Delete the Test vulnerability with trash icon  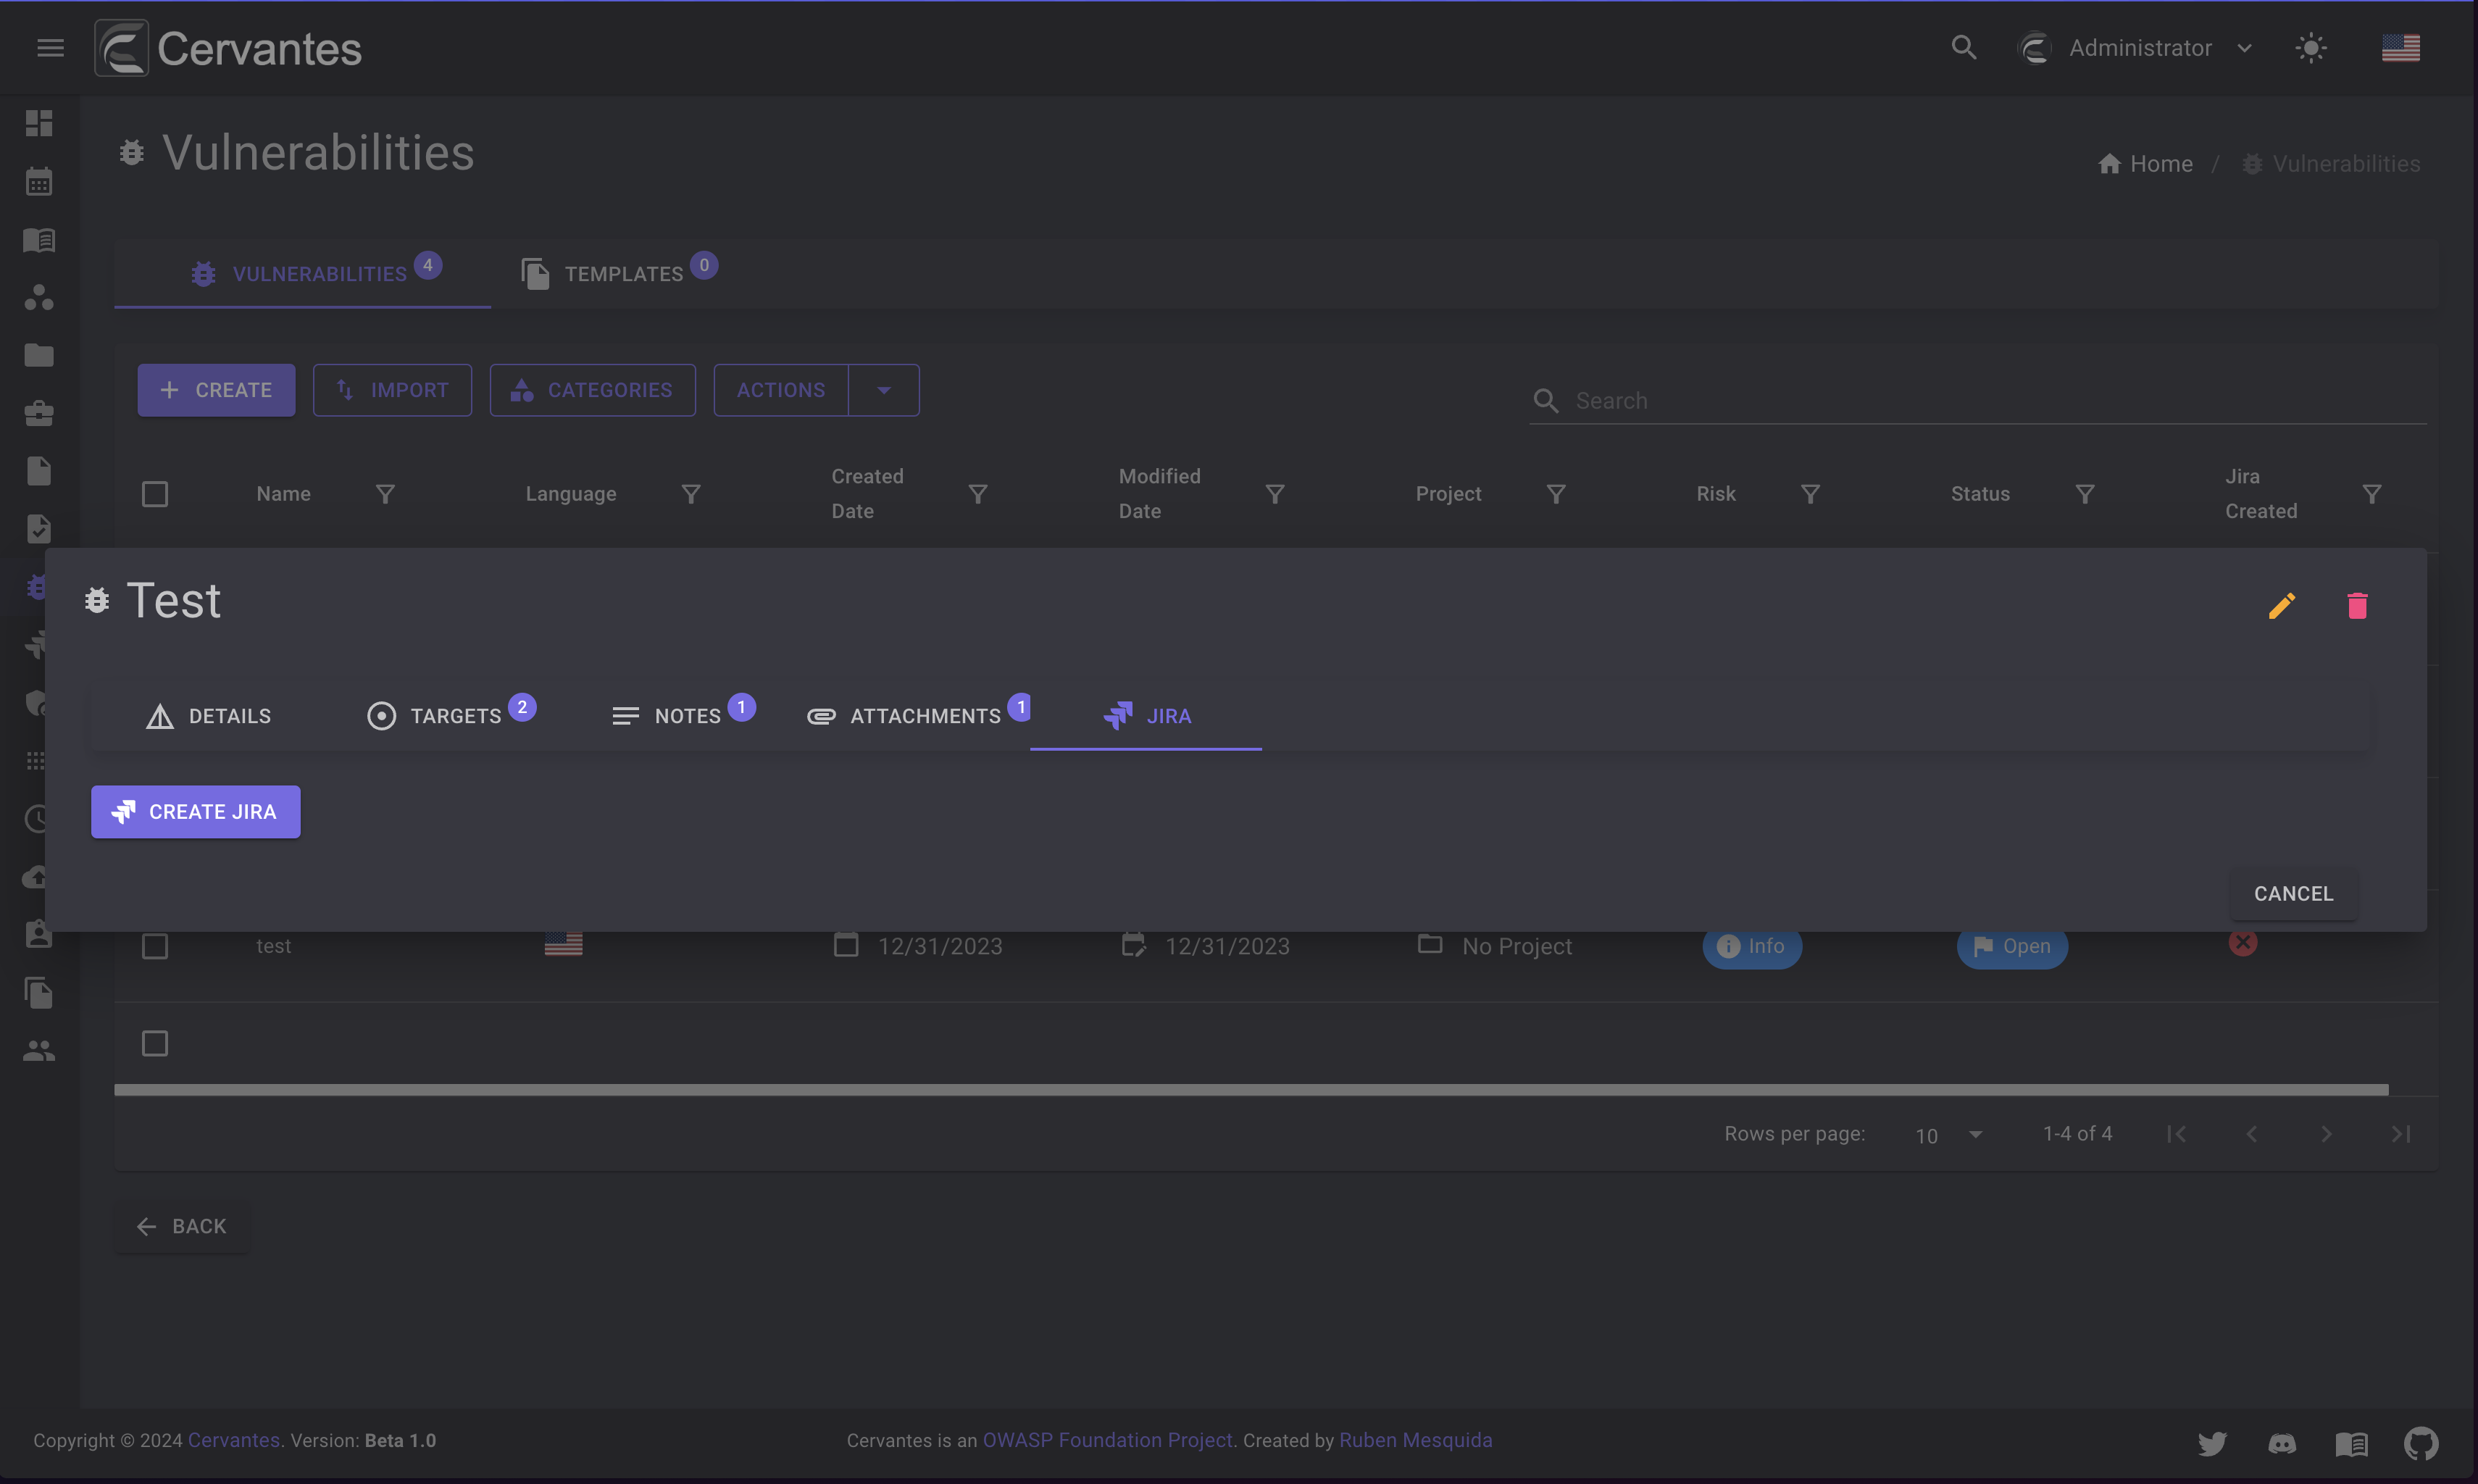[x=2357, y=605]
